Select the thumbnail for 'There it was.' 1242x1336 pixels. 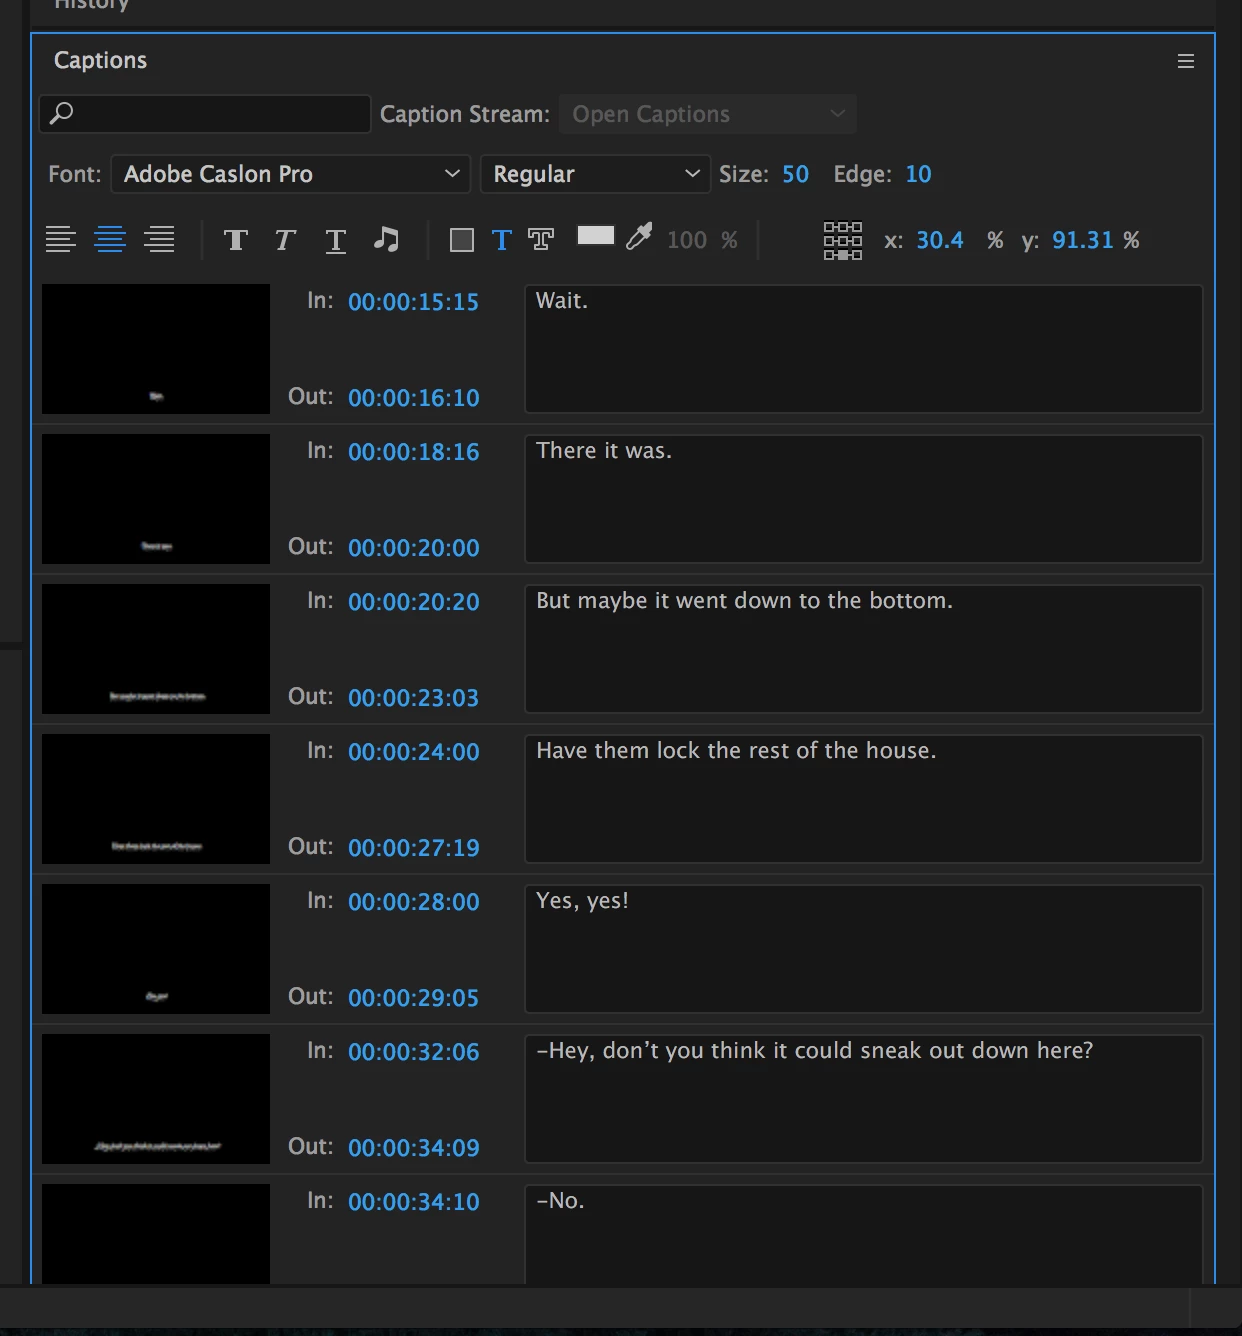pos(156,499)
